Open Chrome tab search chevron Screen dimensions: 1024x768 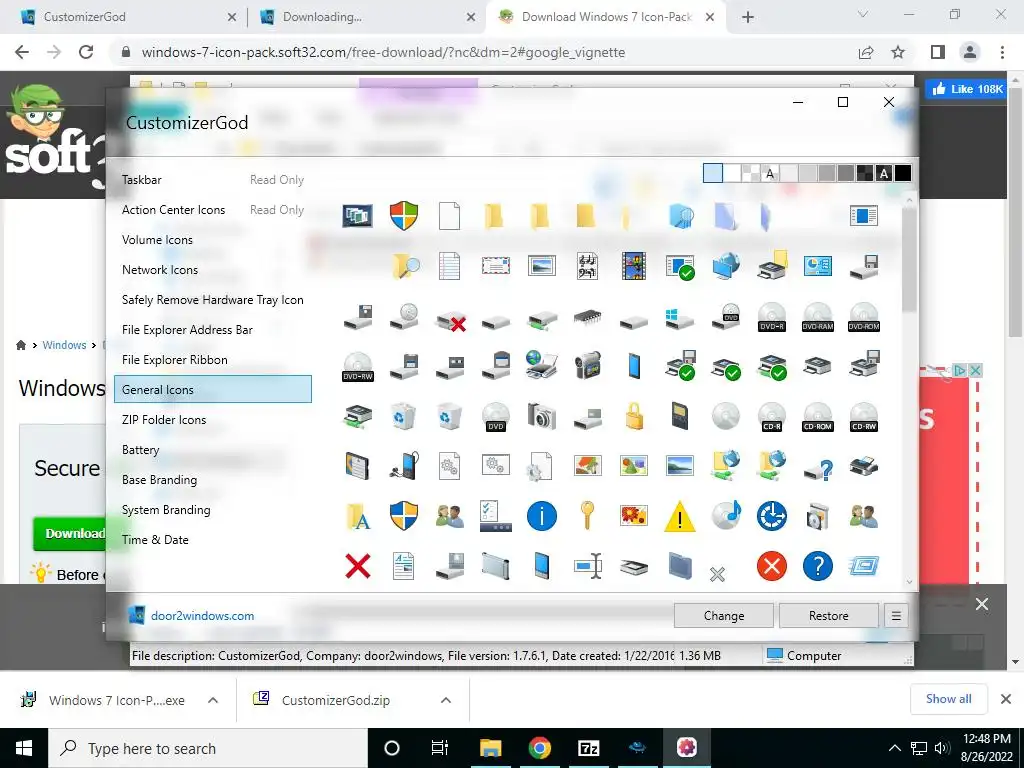[863, 14]
